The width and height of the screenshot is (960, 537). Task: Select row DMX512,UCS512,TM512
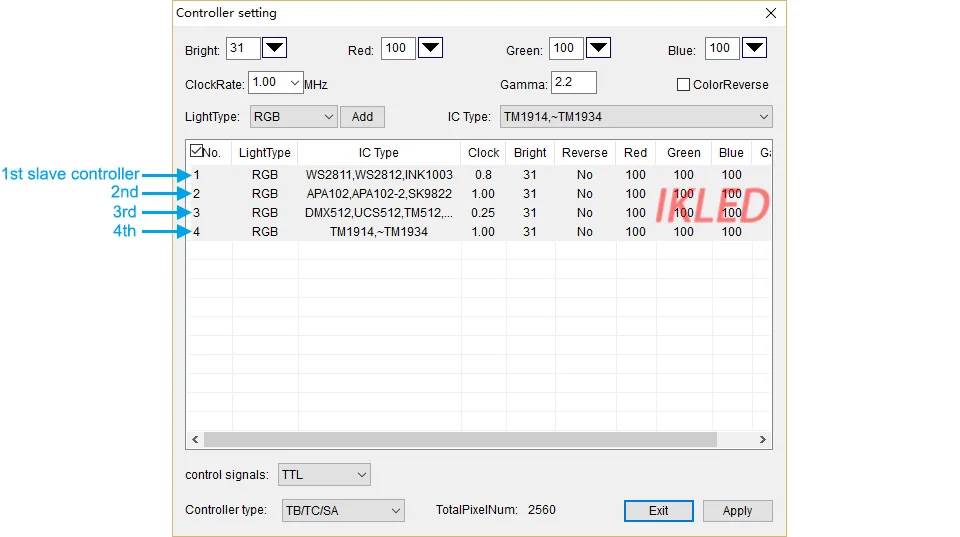479,212
